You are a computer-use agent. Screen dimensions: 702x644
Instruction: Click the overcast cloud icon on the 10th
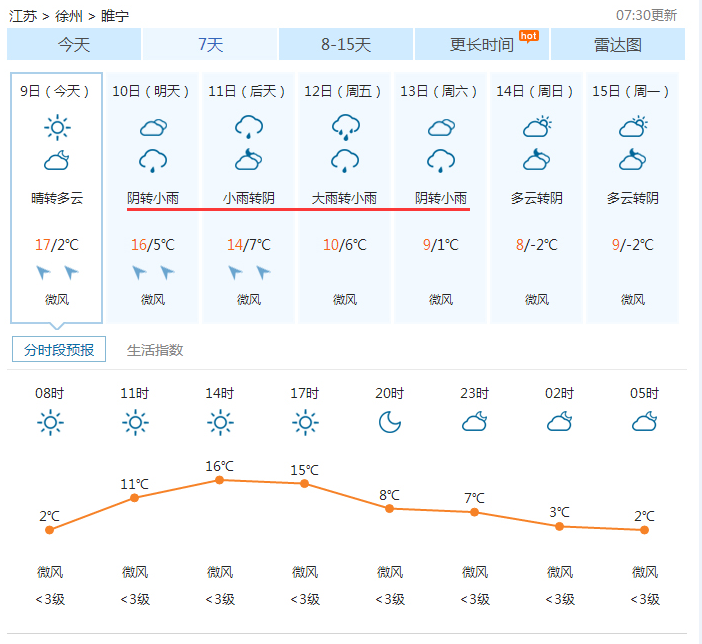[x=153, y=128]
